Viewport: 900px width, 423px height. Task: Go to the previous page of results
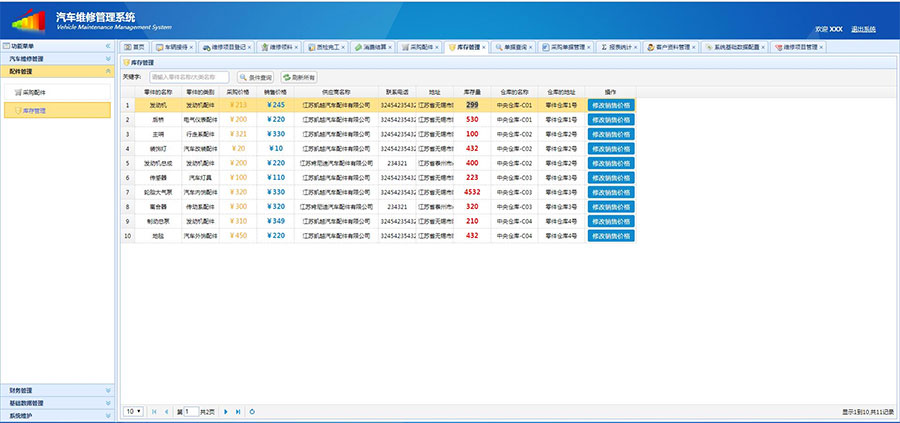166,411
